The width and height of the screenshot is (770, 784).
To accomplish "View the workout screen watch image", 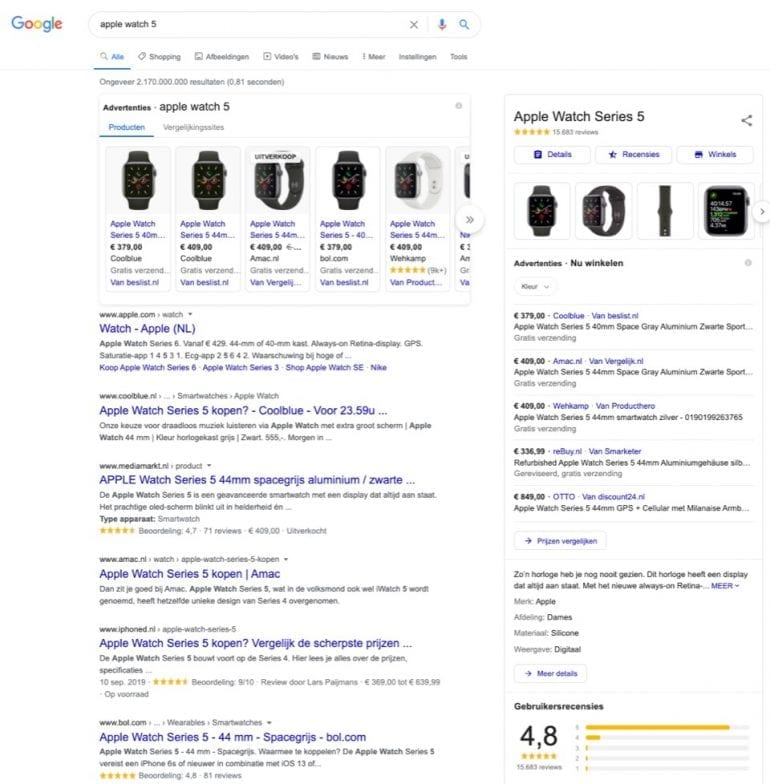I will (726, 210).
